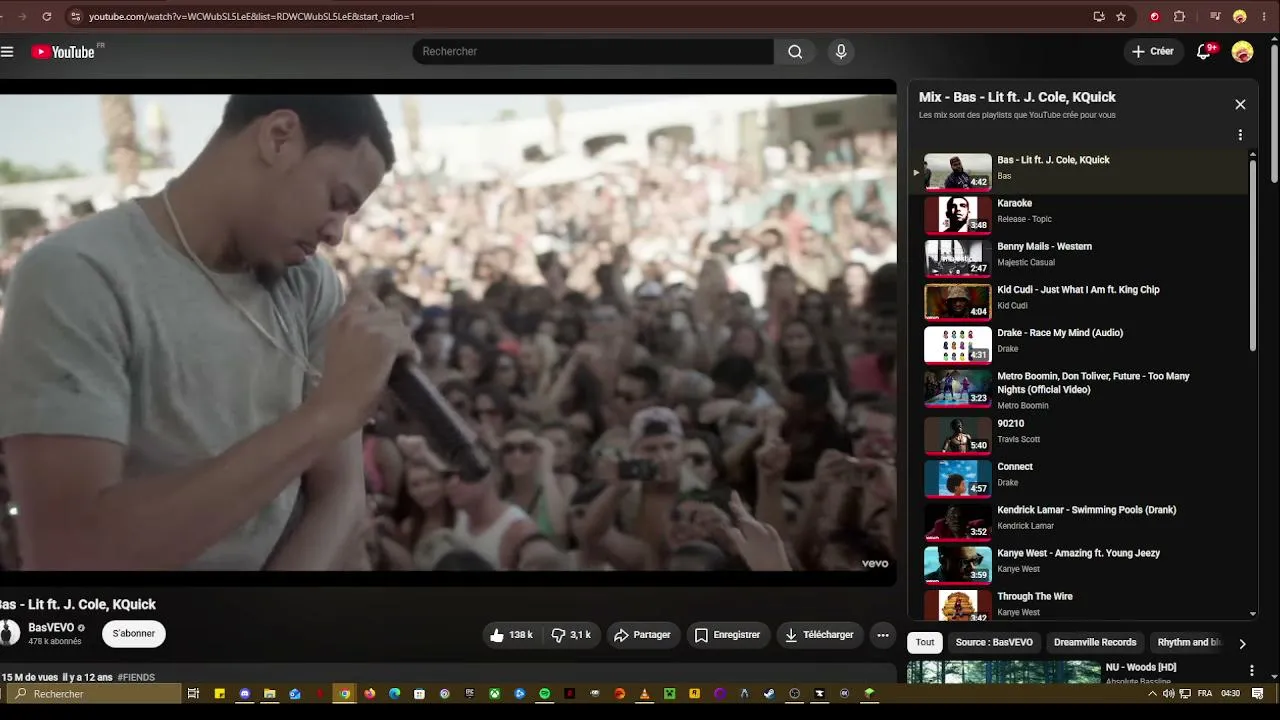1280x720 pixels.
Task: Select the Source : BasVEVO chip
Action: coord(994,642)
